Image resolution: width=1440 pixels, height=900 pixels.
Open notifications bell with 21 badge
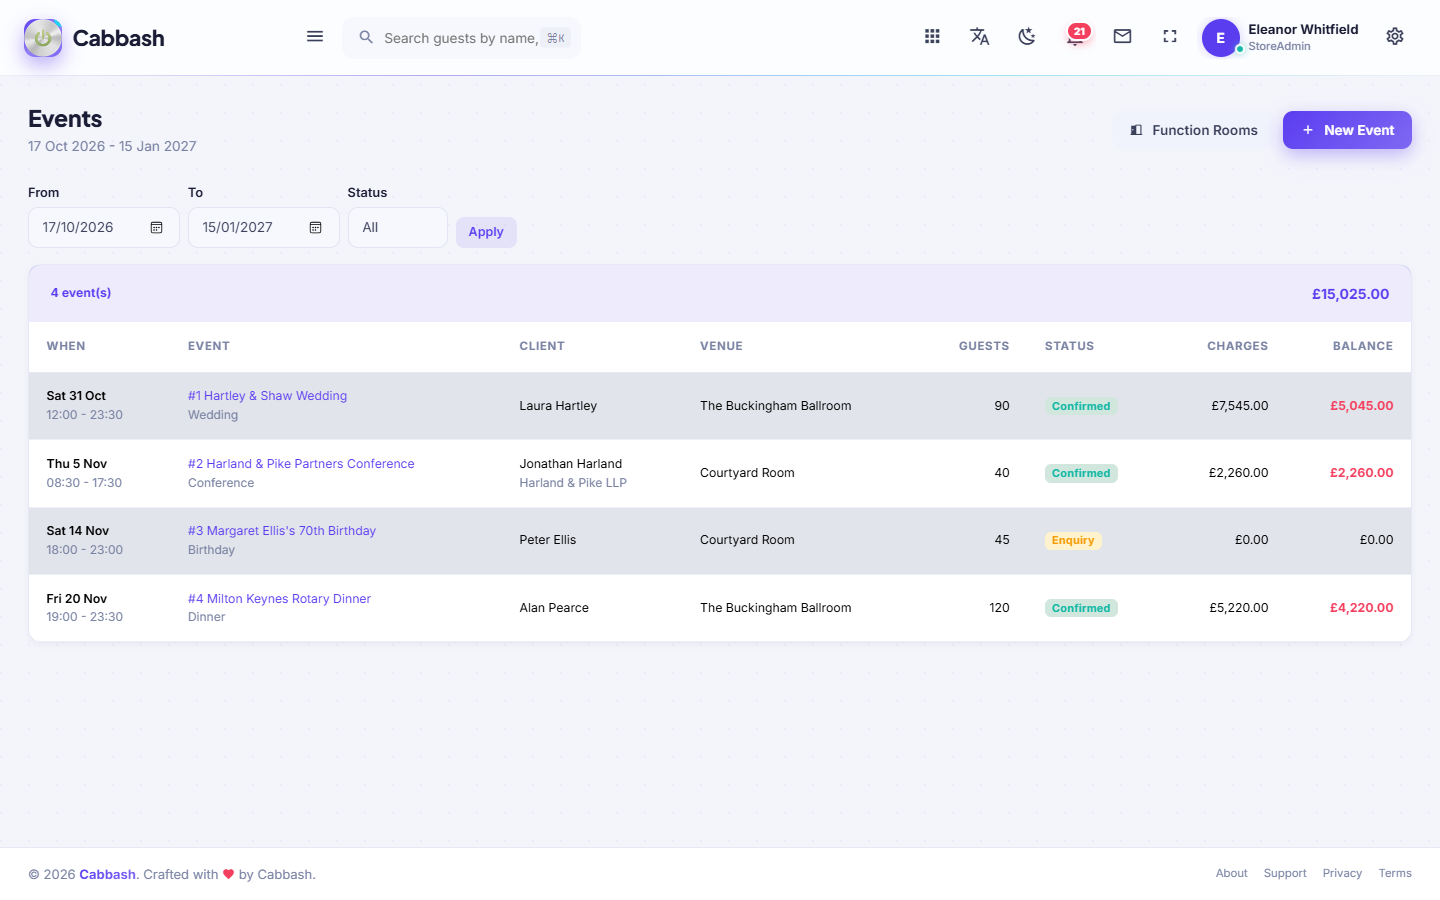(x=1076, y=36)
